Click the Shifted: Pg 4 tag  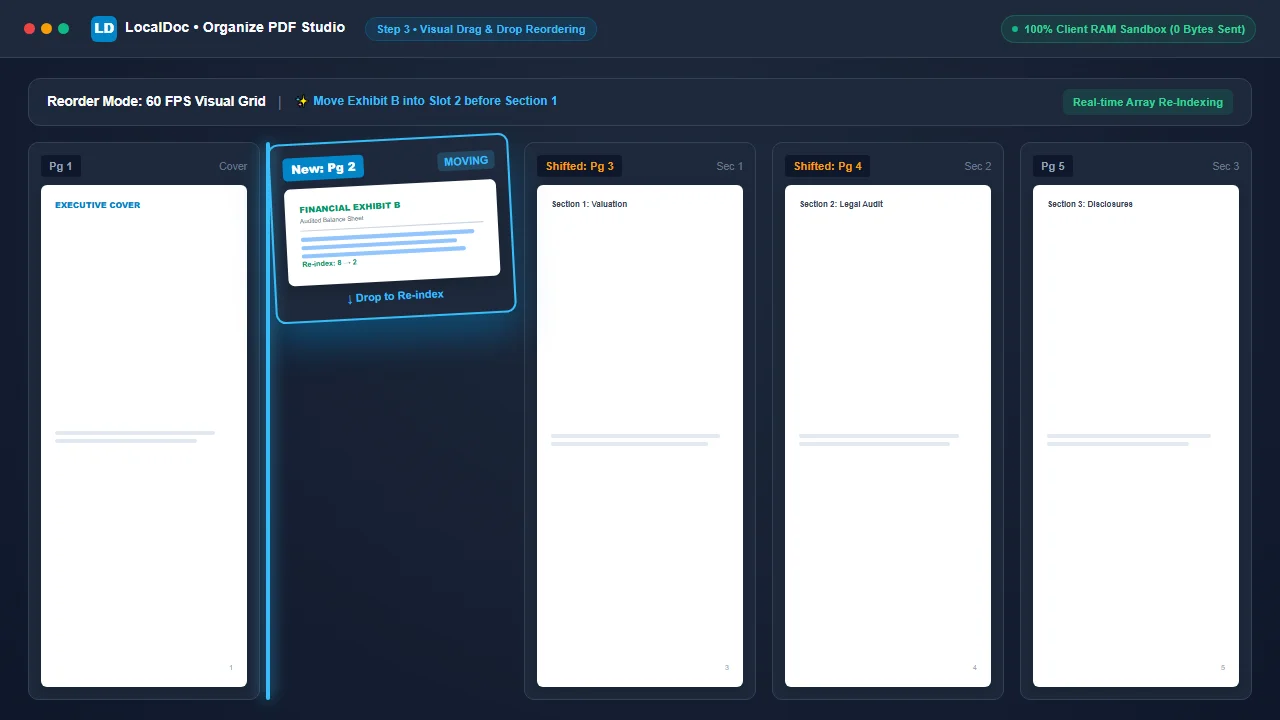coord(828,166)
